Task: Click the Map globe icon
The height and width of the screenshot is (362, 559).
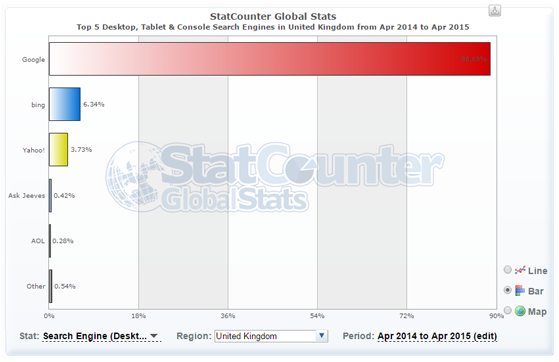Action: (x=520, y=311)
